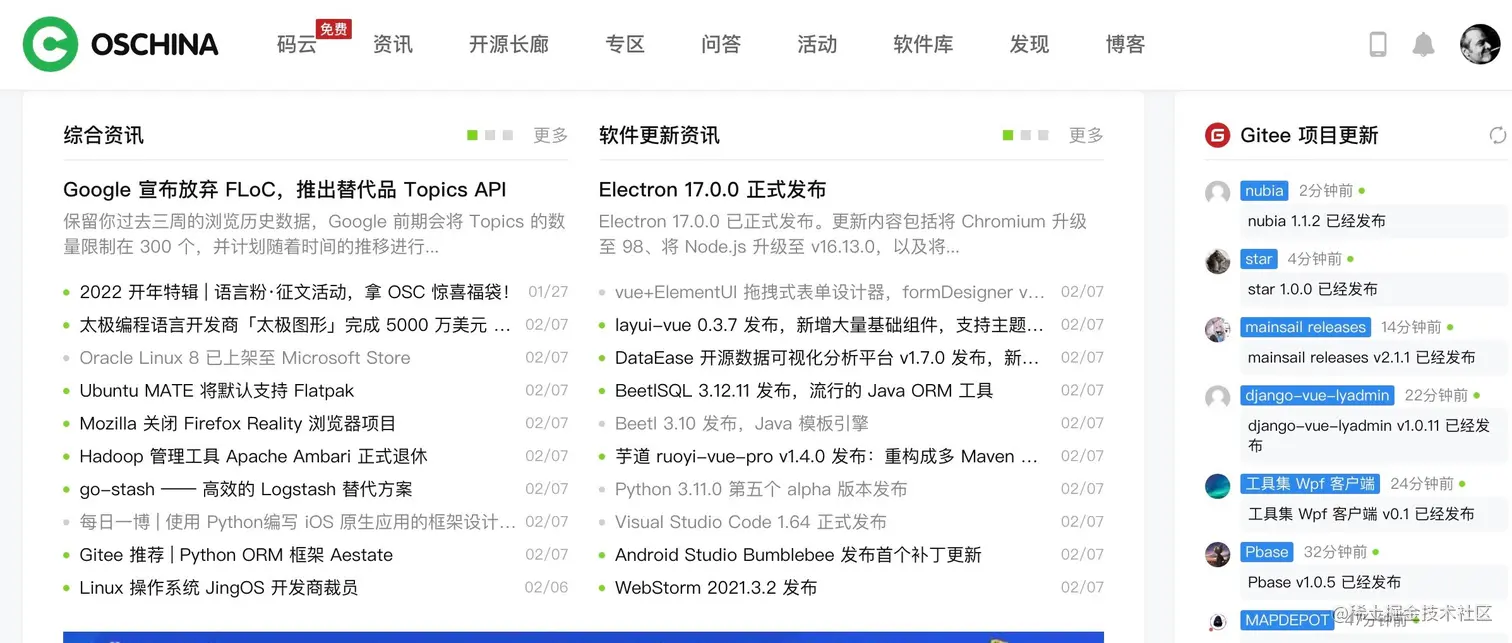The width and height of the screenshot is (1512, 643).
Task: Open go-stash Logstash 替代方案 article
Action: 246,489
